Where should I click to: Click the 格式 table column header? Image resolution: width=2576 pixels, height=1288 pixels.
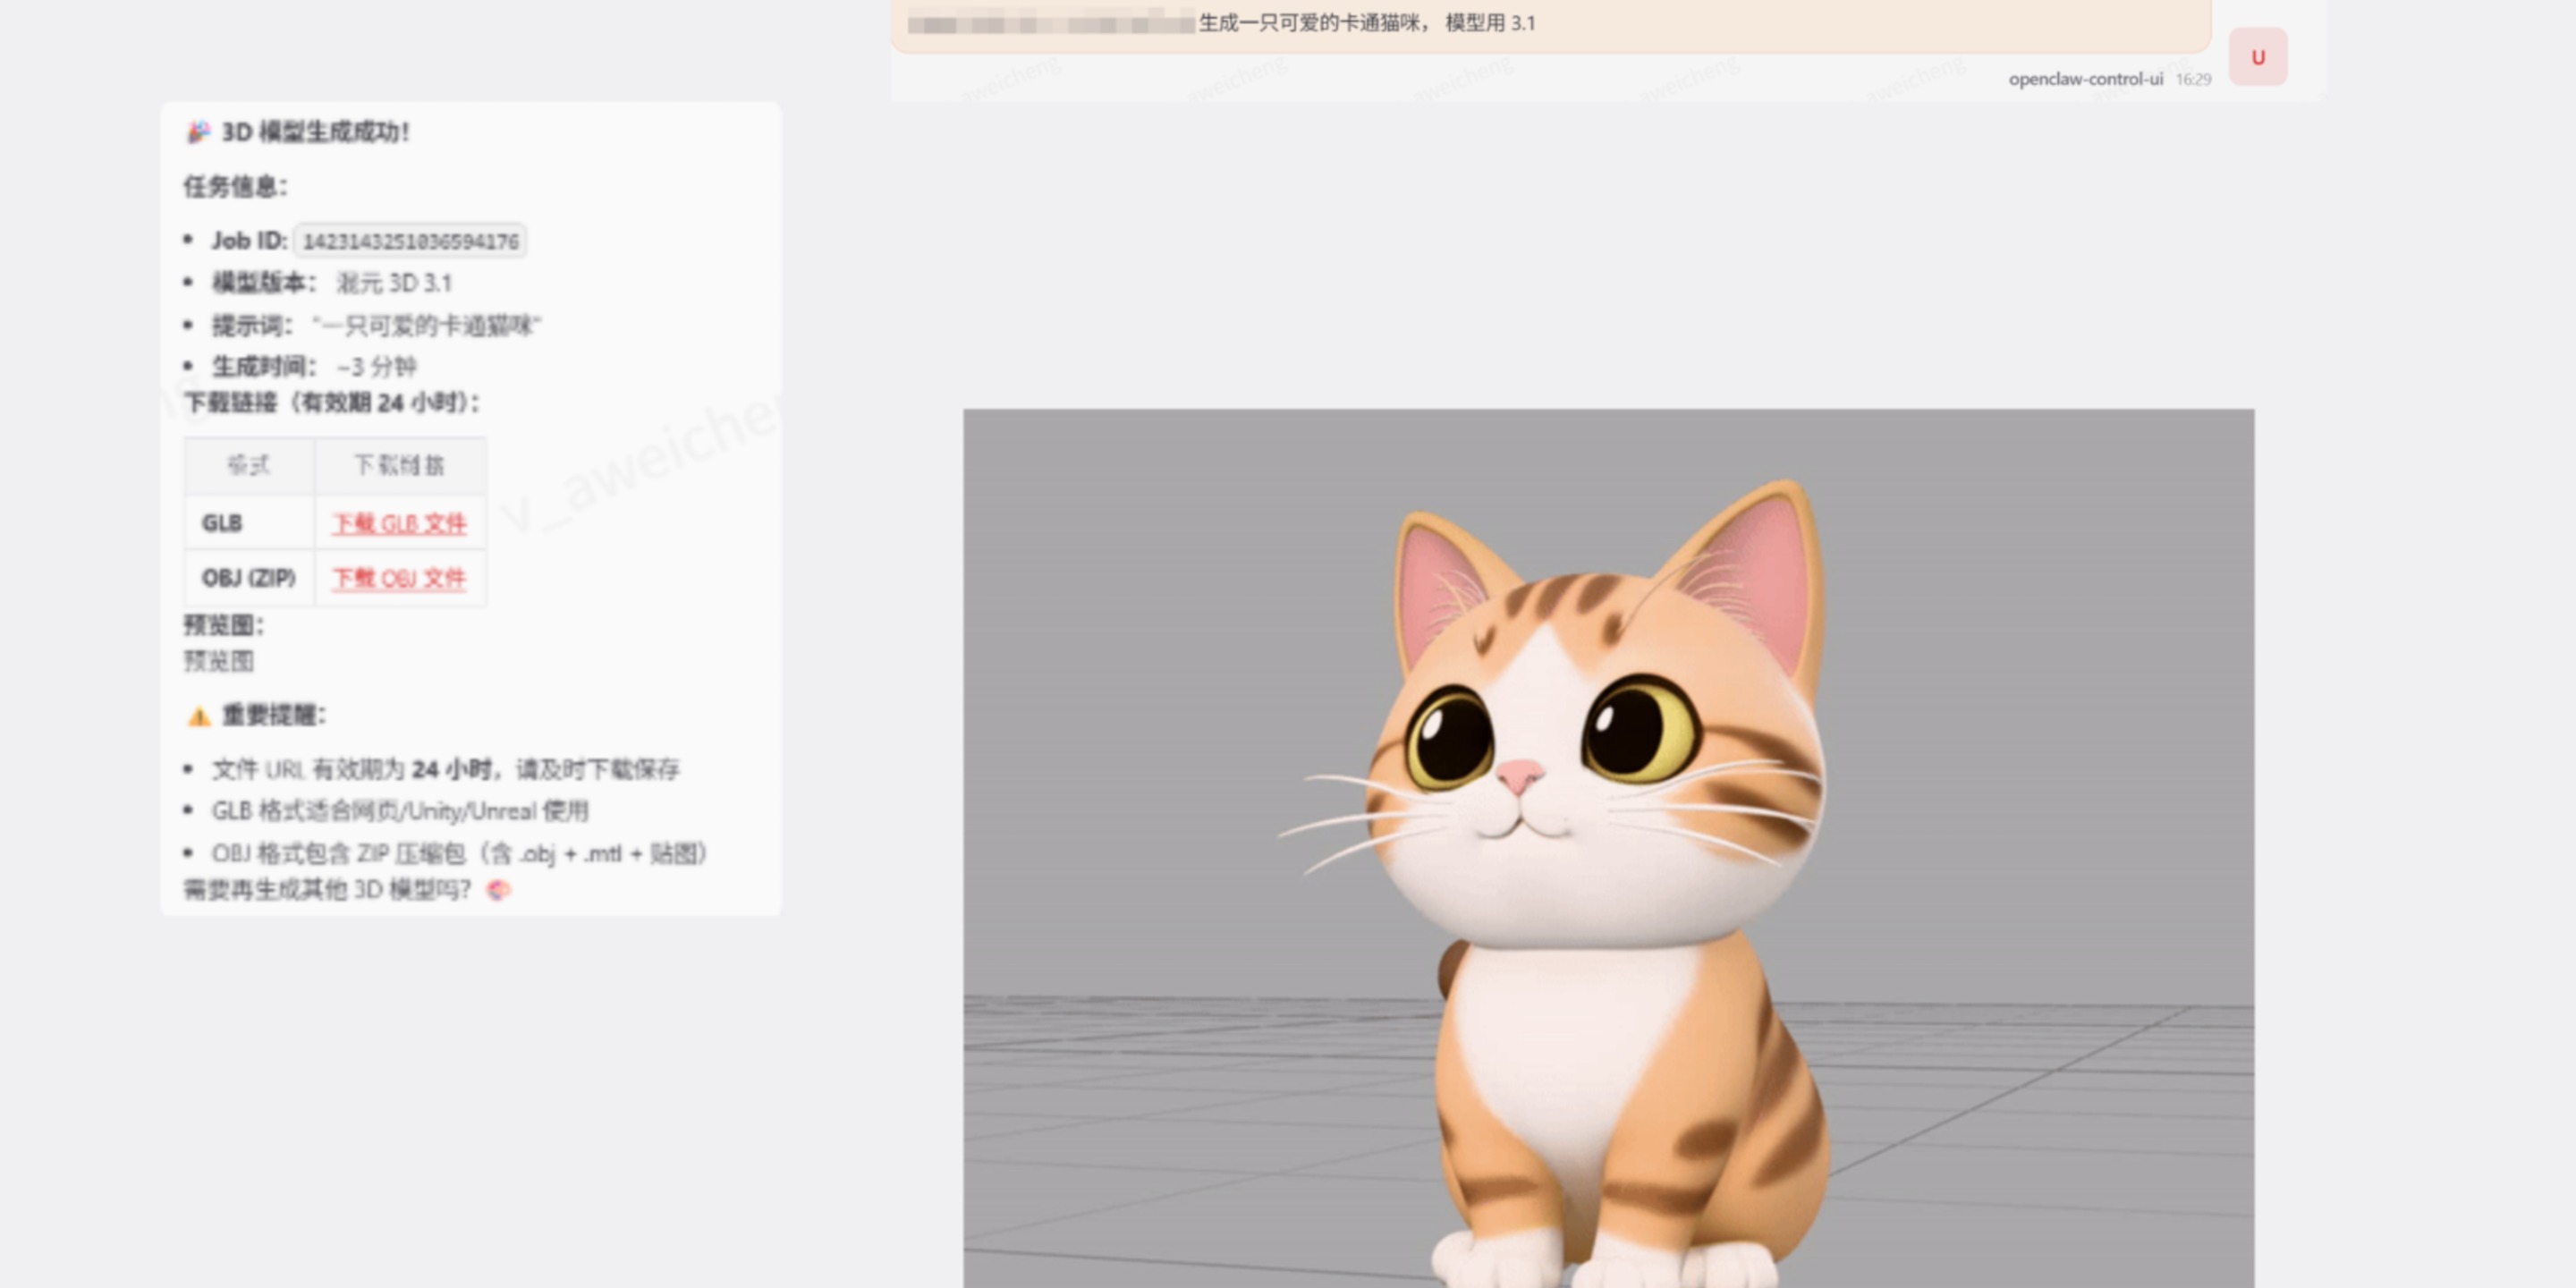[248, 465]
